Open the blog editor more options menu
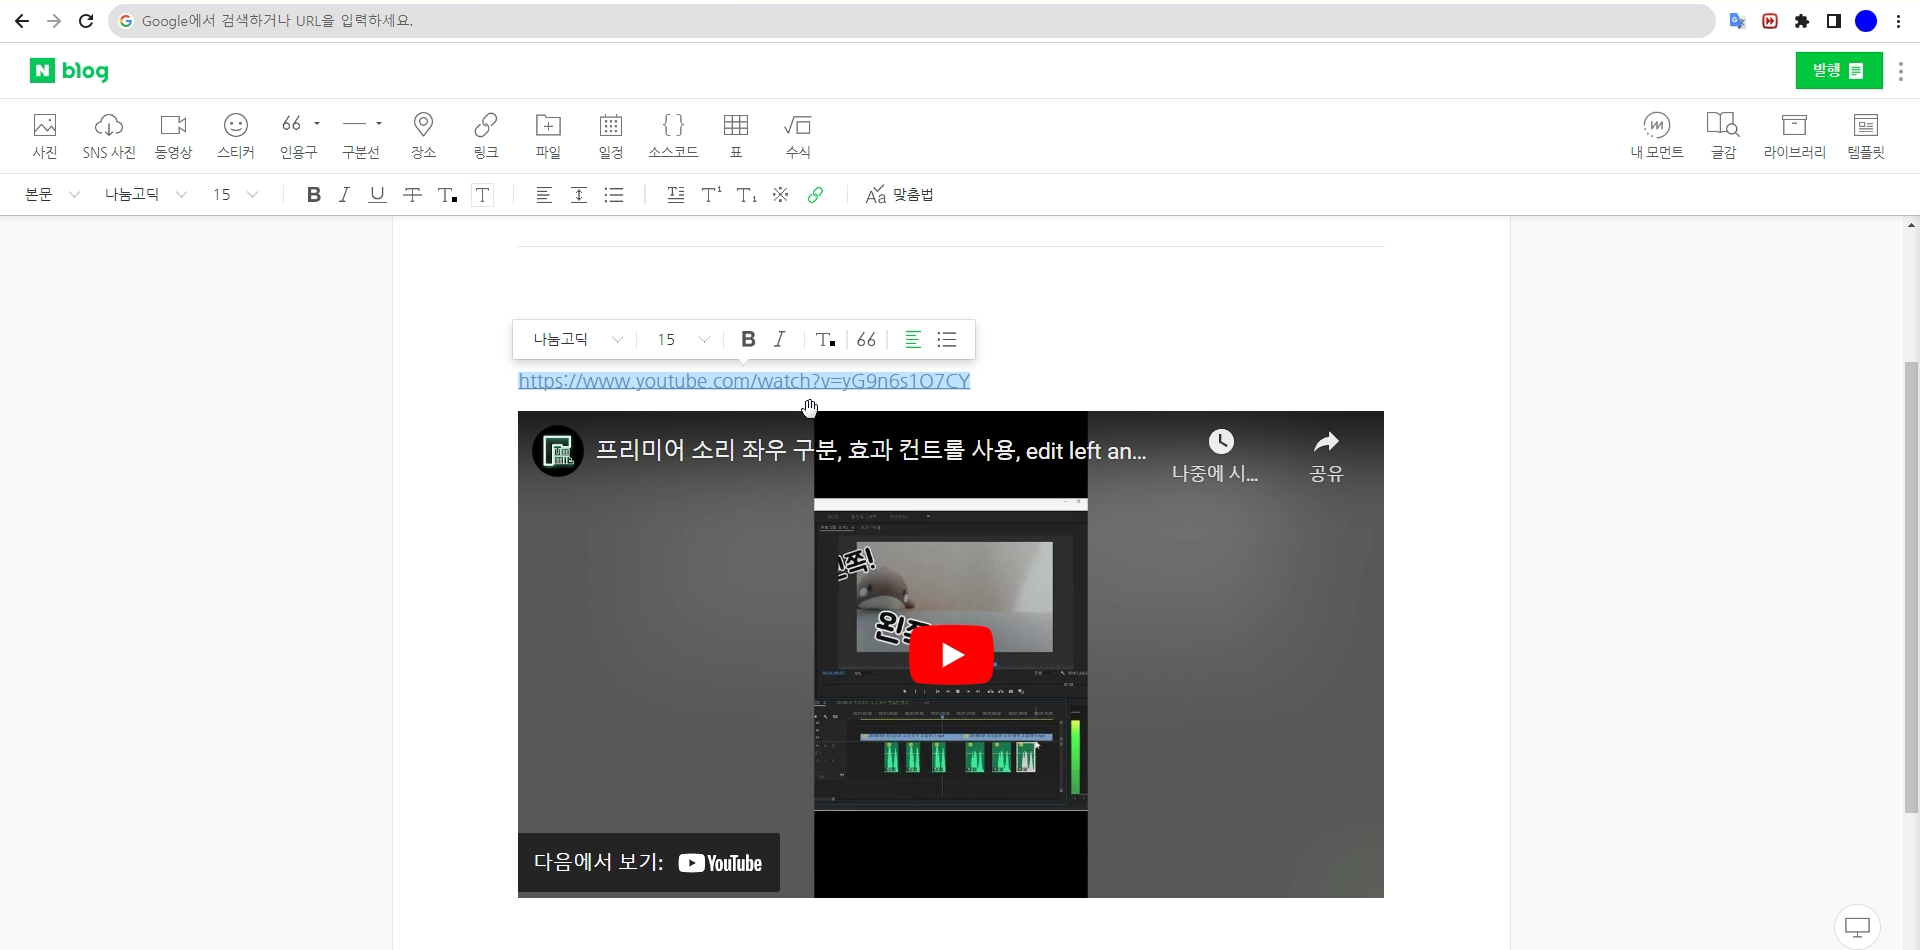The image size is (1920, 950). pyautogui.click(x=1900, y=72)
